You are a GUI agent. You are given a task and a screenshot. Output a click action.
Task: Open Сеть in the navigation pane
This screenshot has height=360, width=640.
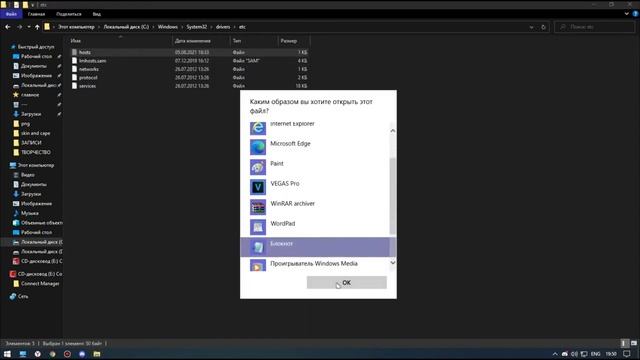(23, 296)
